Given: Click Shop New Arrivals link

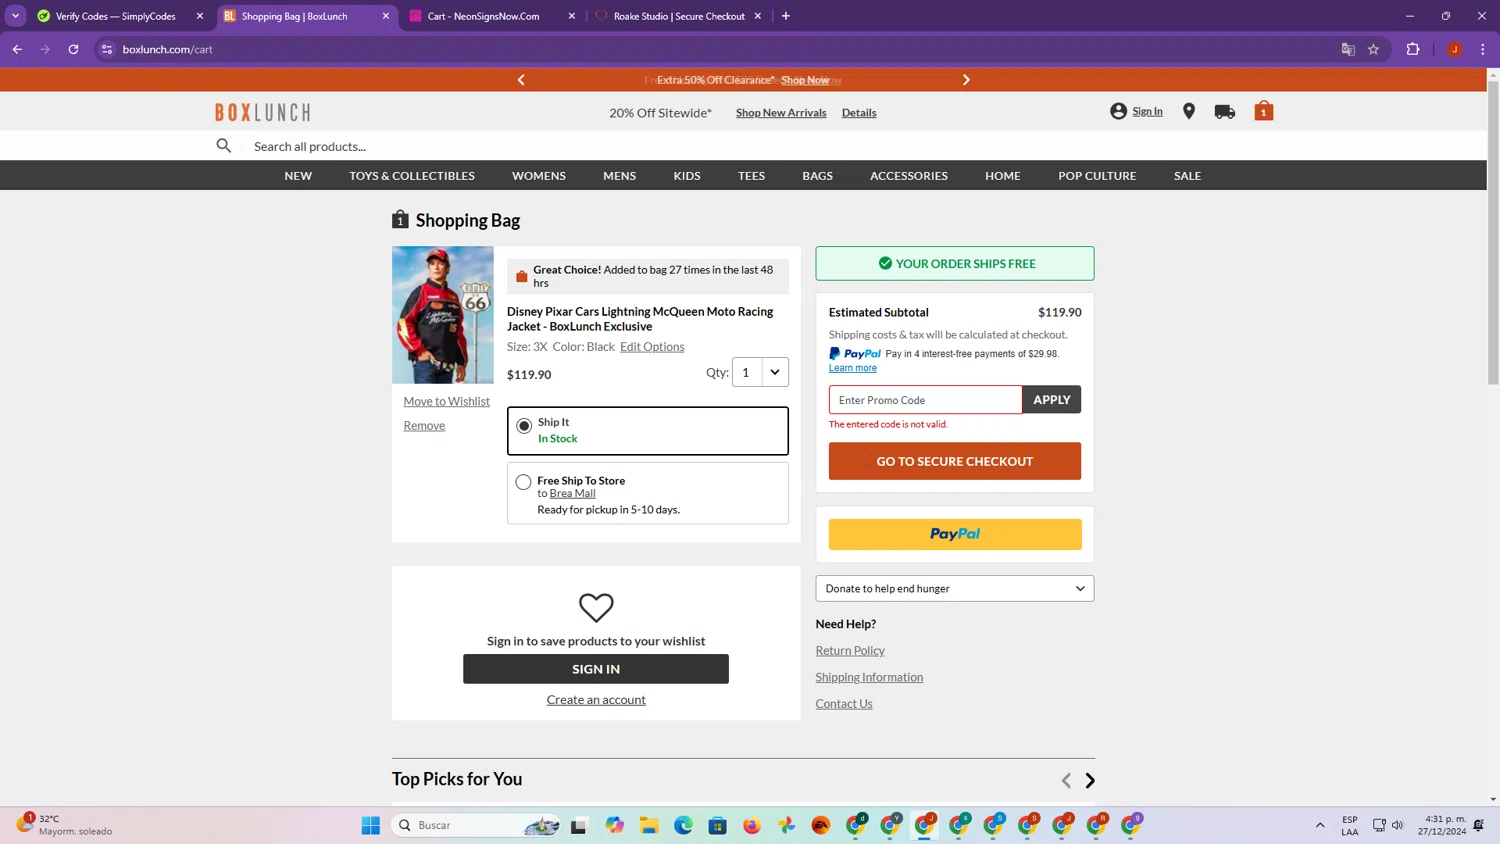Looking at the screenshot, I should click(781, 113).
